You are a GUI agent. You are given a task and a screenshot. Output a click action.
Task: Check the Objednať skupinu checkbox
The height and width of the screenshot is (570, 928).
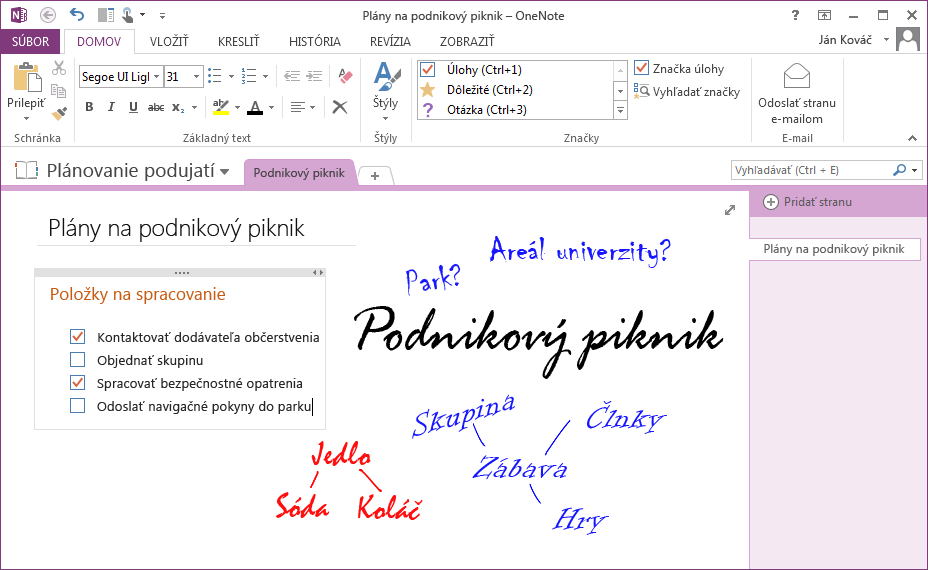pyautogui.click(x=78, y=360)
